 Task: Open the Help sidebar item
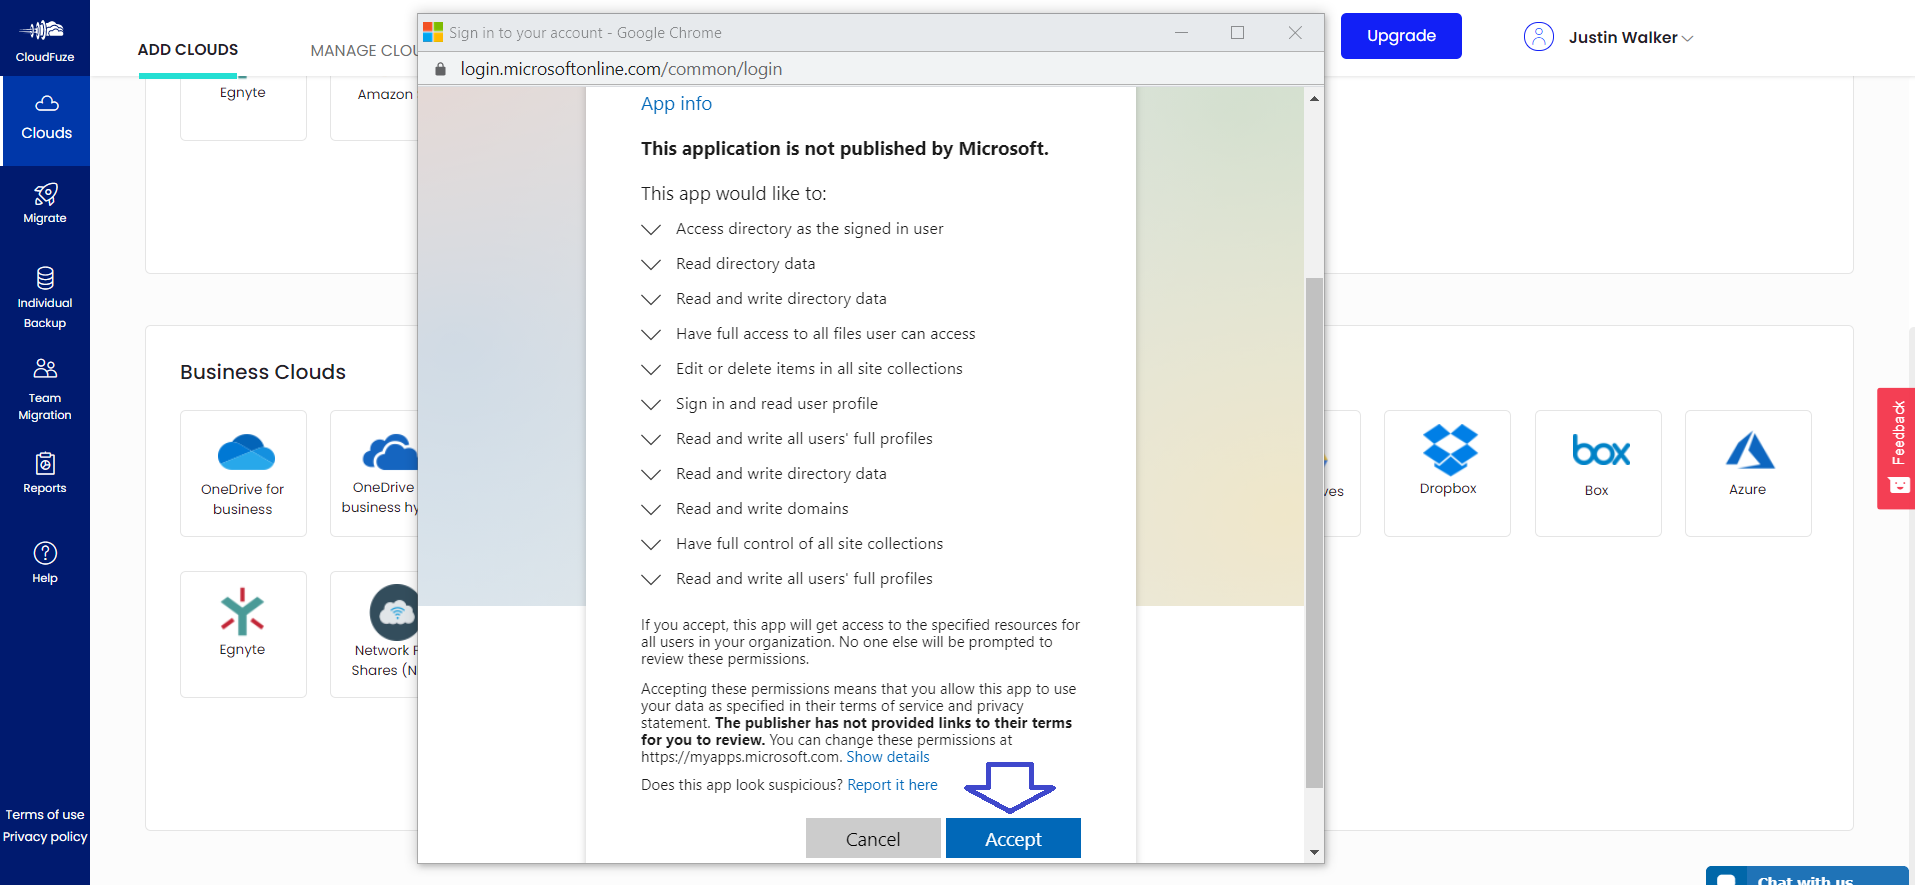(x=45, y=562)
